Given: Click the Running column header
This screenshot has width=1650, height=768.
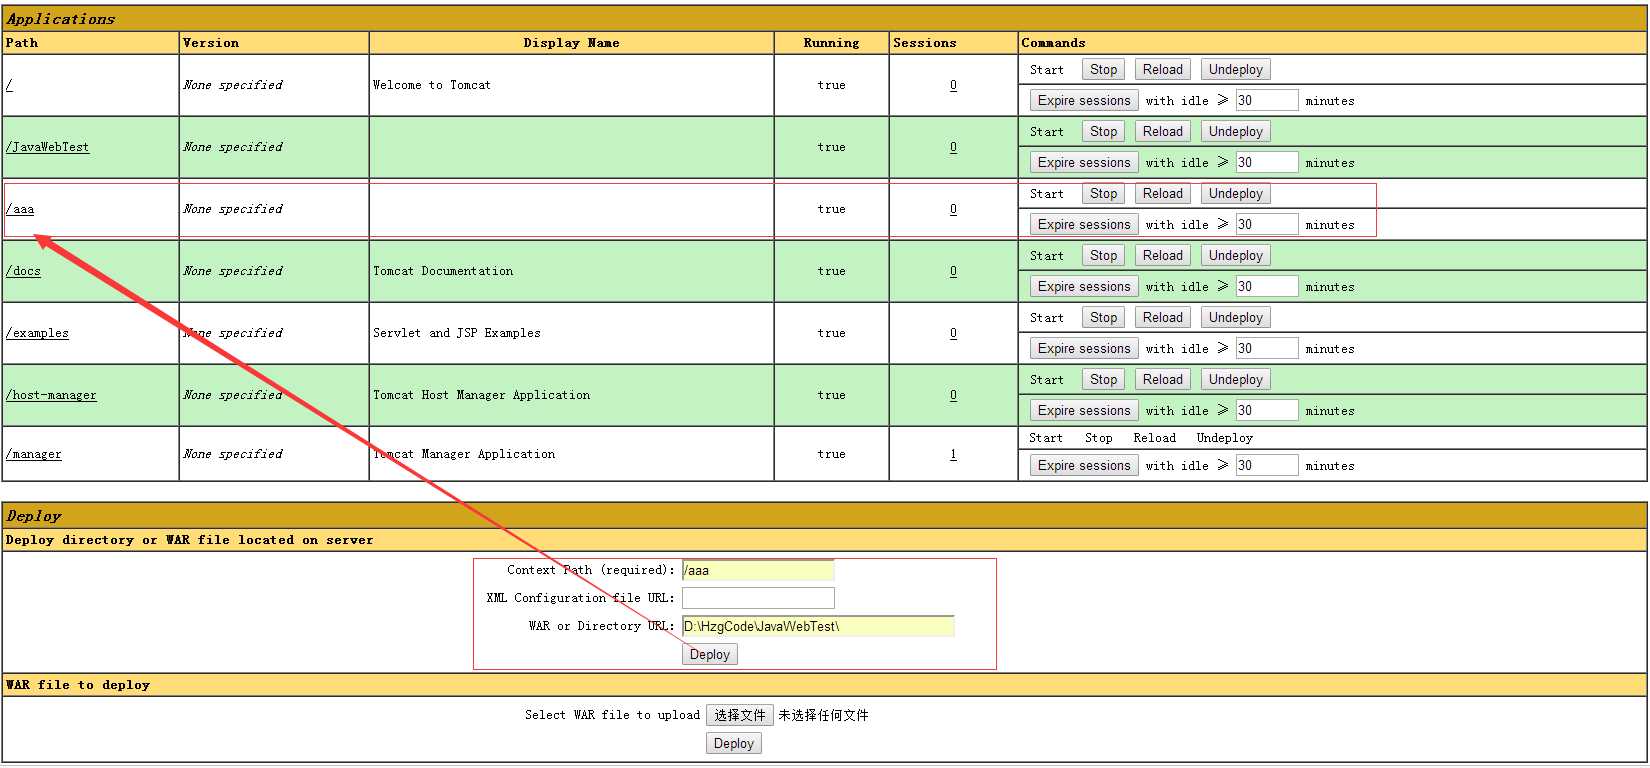Looking at the screenshot, I should click(831, 43).
